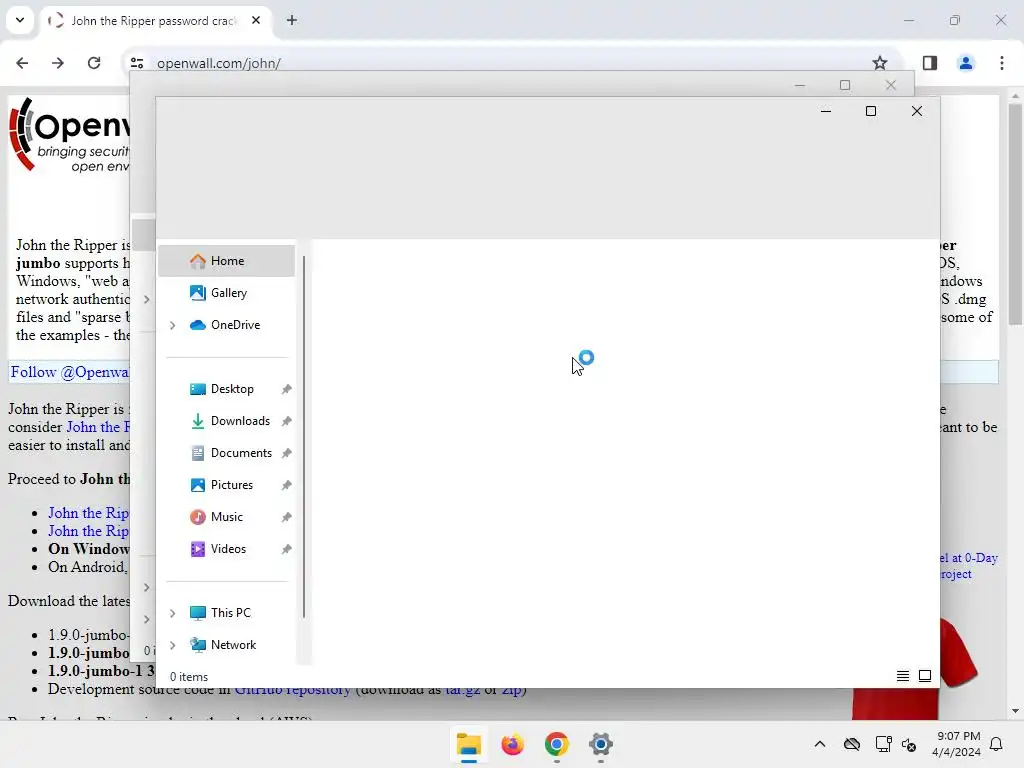Open a new Chrome tab
This screenshot has width=1024, height=768.
pos(292,20)
